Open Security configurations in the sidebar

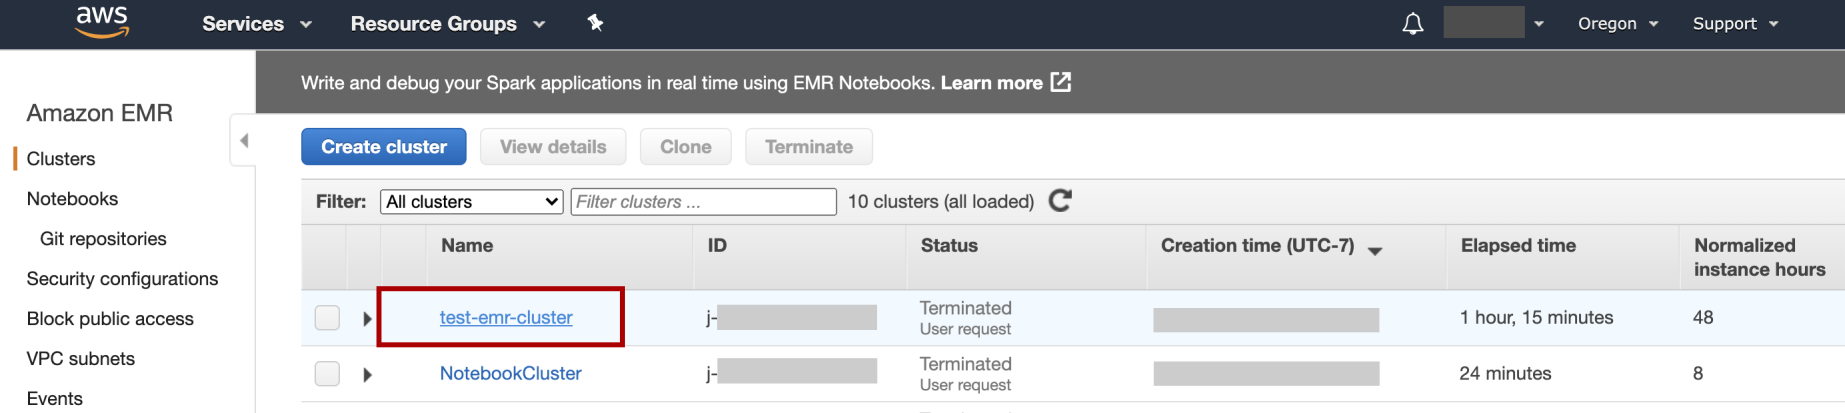122,279
